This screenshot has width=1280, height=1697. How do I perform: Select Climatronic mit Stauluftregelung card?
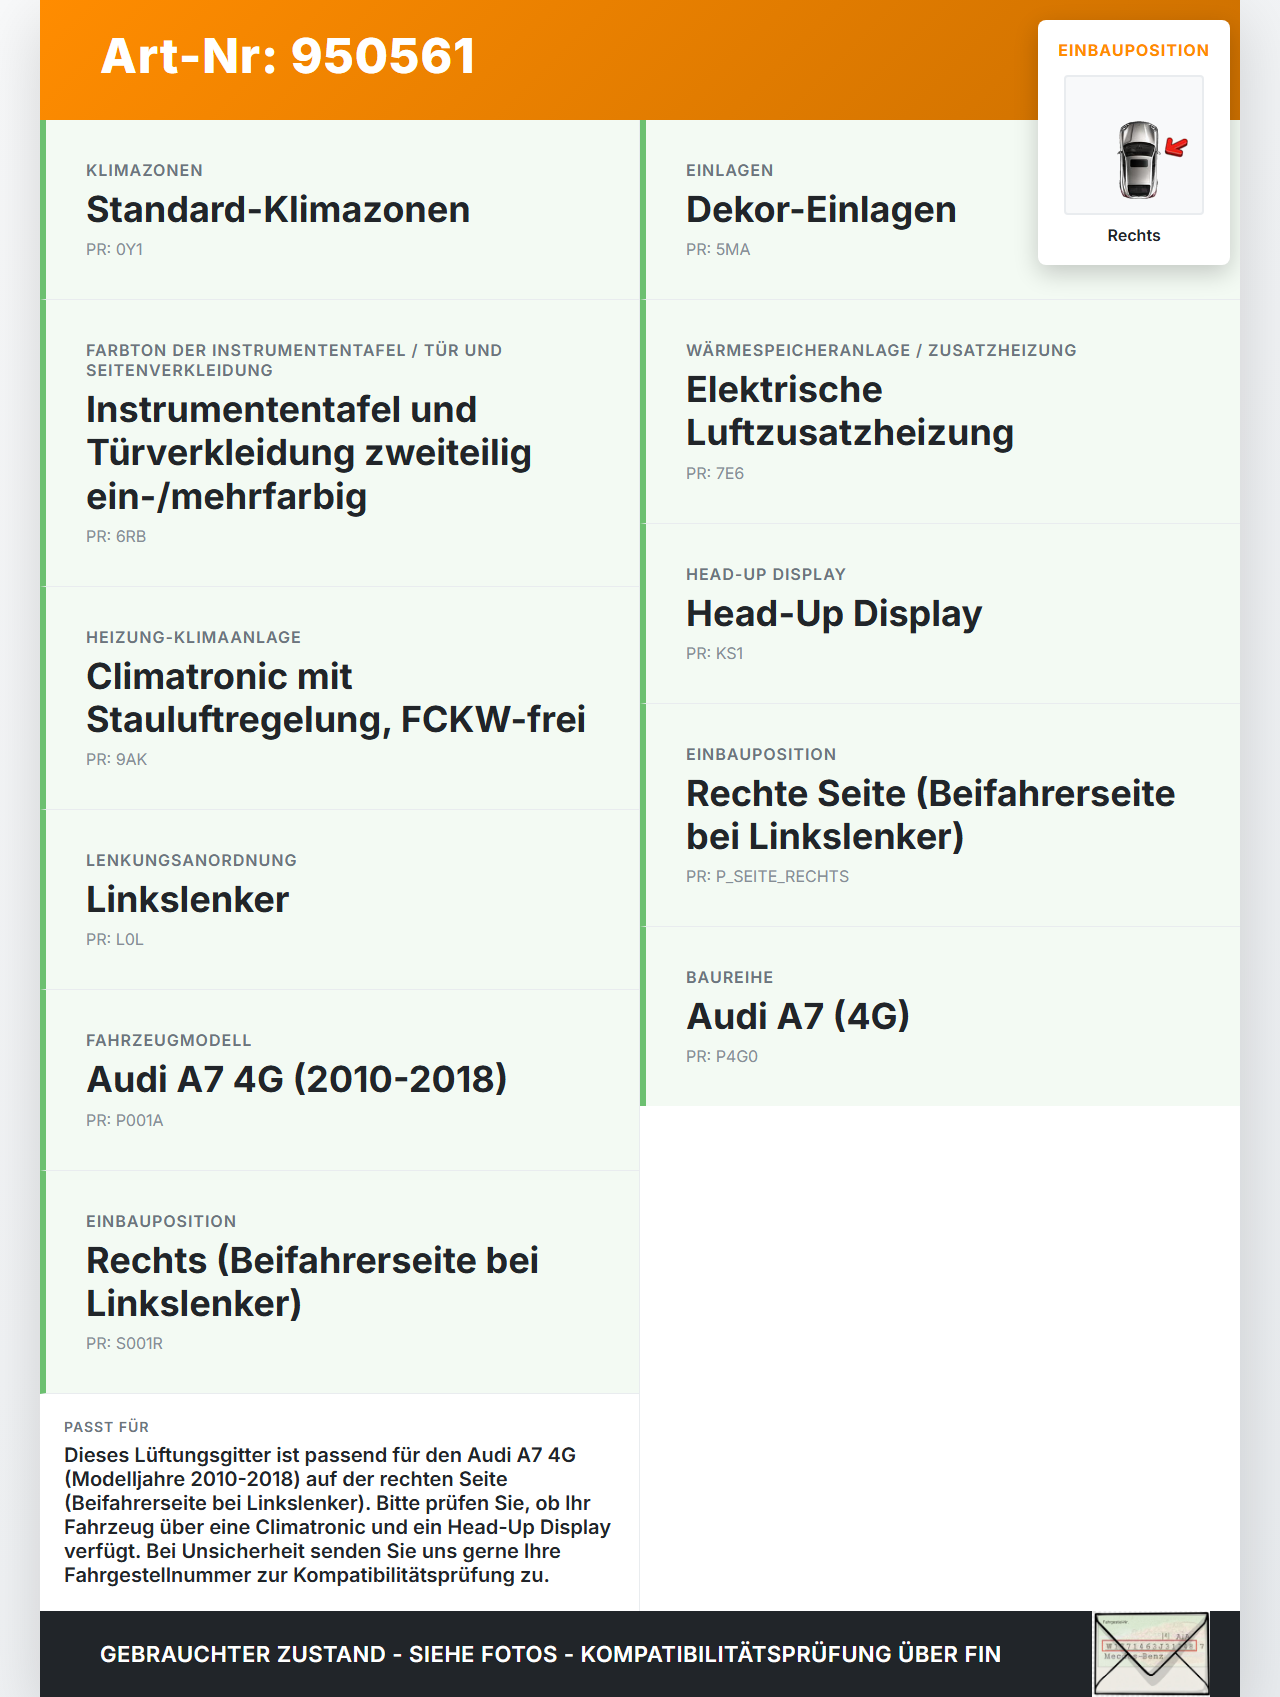click(340, 698)
